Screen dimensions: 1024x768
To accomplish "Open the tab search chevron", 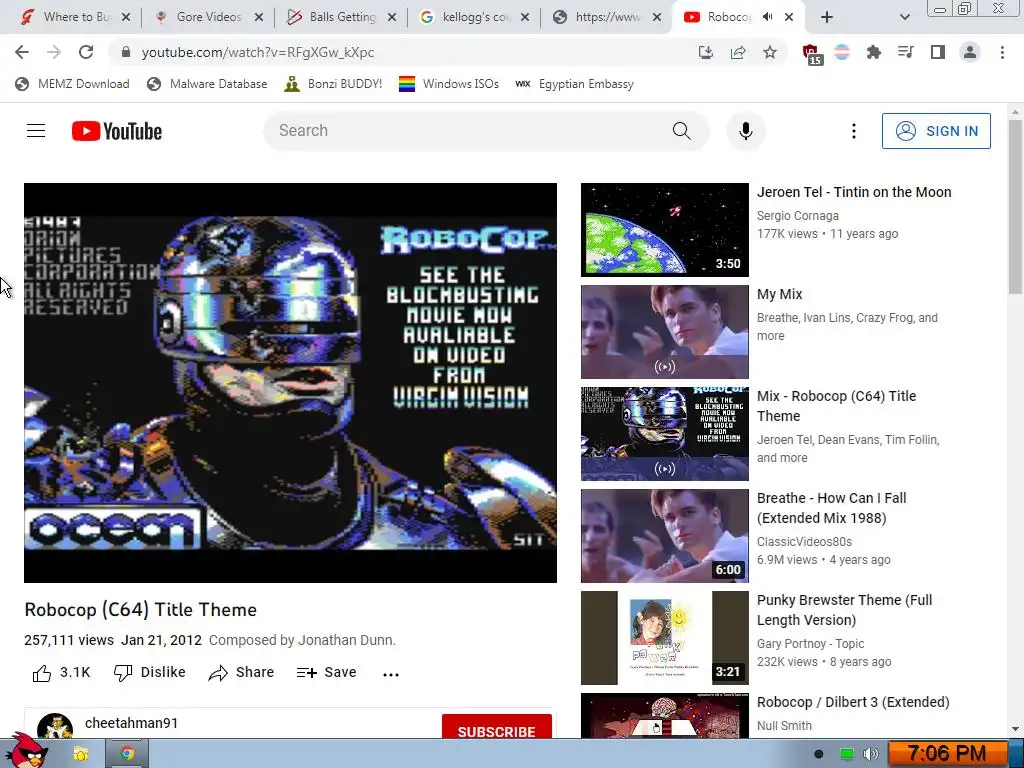I will [x=904, y=17].
